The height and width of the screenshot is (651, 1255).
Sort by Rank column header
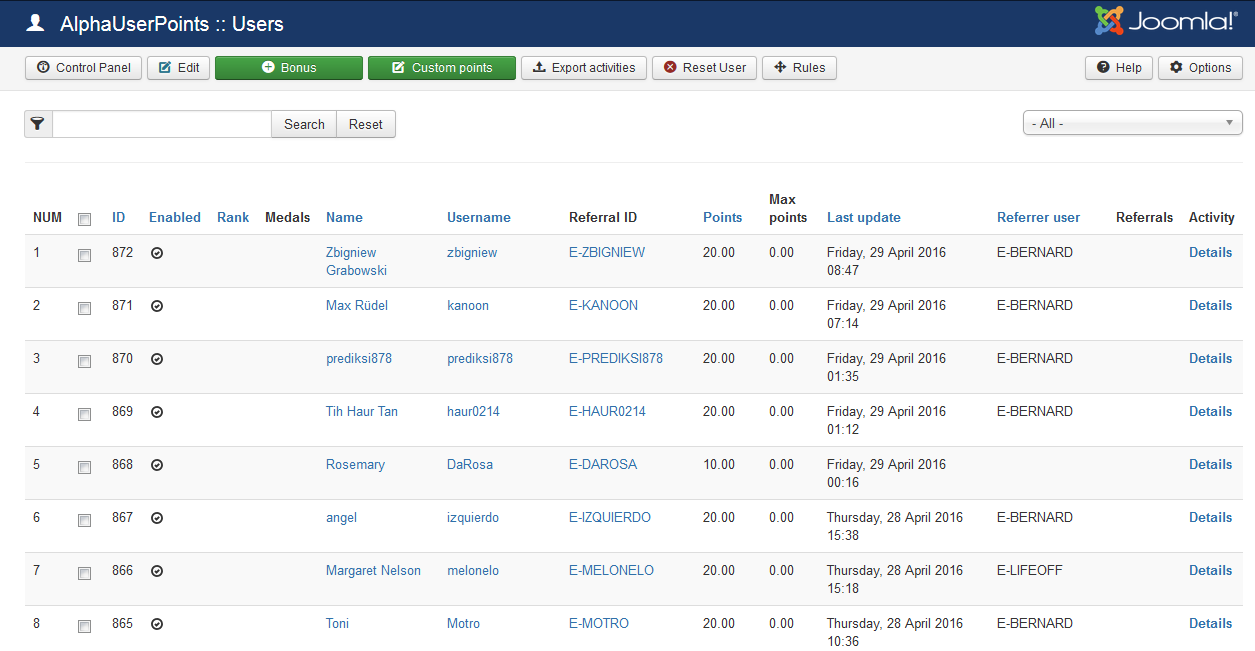click(233, 217)
